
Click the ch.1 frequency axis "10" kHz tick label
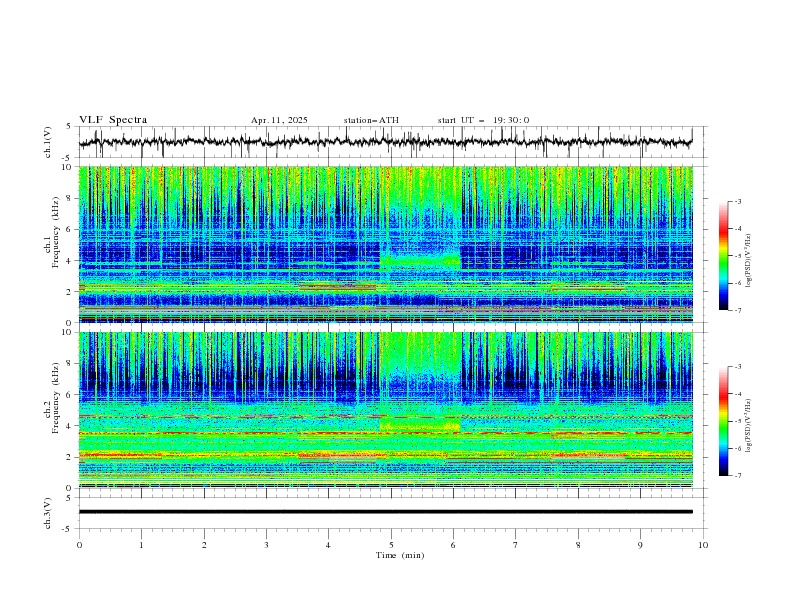[68, 167]
